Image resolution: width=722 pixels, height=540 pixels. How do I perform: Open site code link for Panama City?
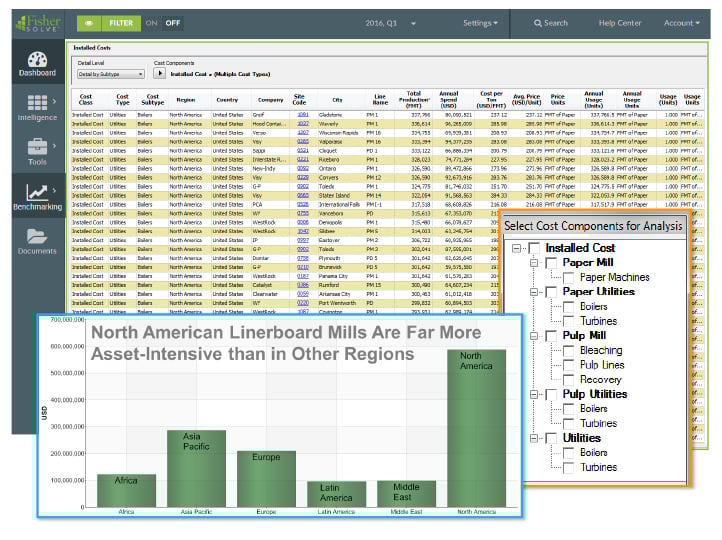(x=303, y=276)
